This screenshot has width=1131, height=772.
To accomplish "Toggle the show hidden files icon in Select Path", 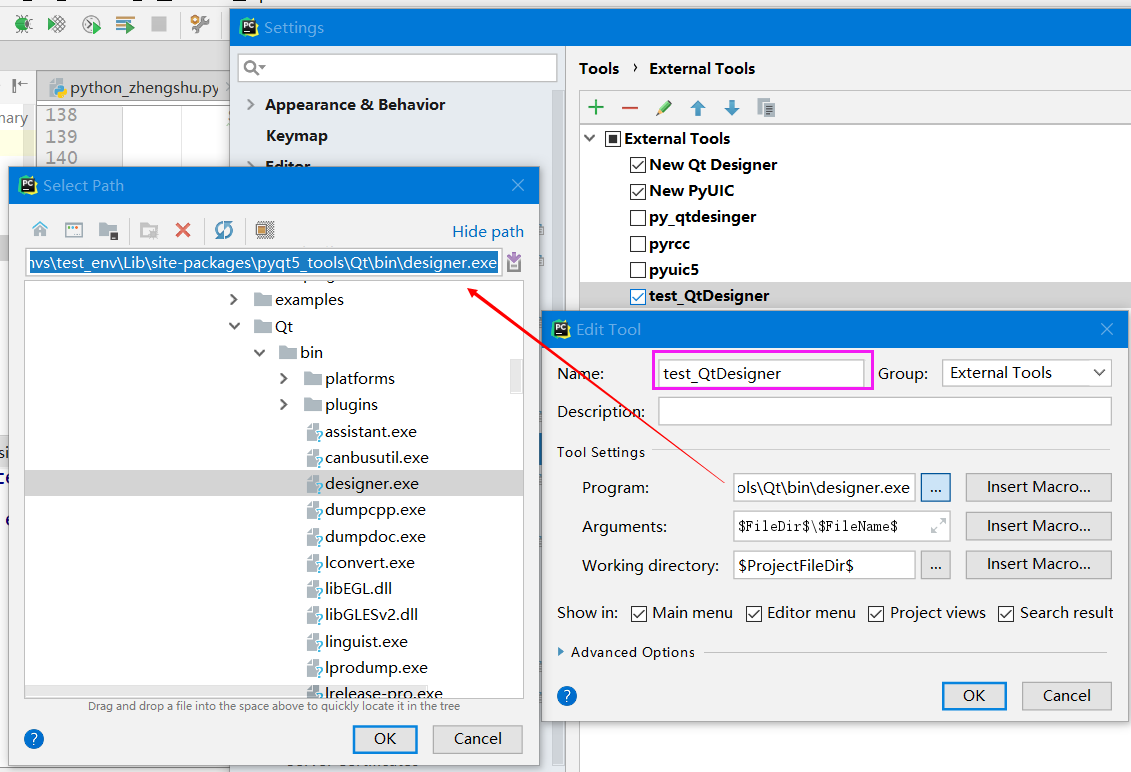I will click(x=265, y=230).
